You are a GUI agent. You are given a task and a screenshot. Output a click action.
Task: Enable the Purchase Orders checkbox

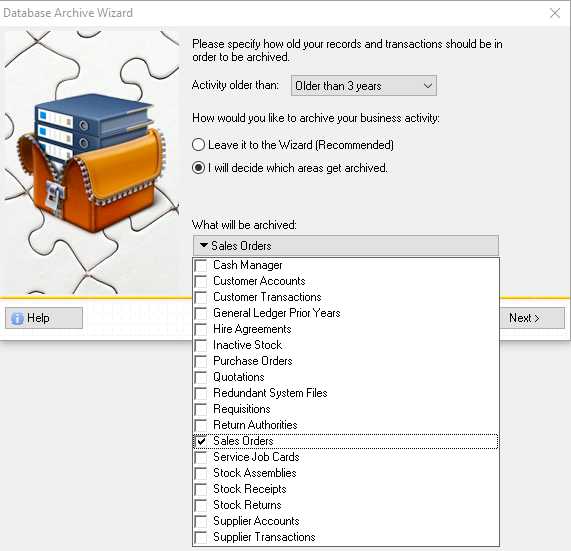[x=201, y=361]
